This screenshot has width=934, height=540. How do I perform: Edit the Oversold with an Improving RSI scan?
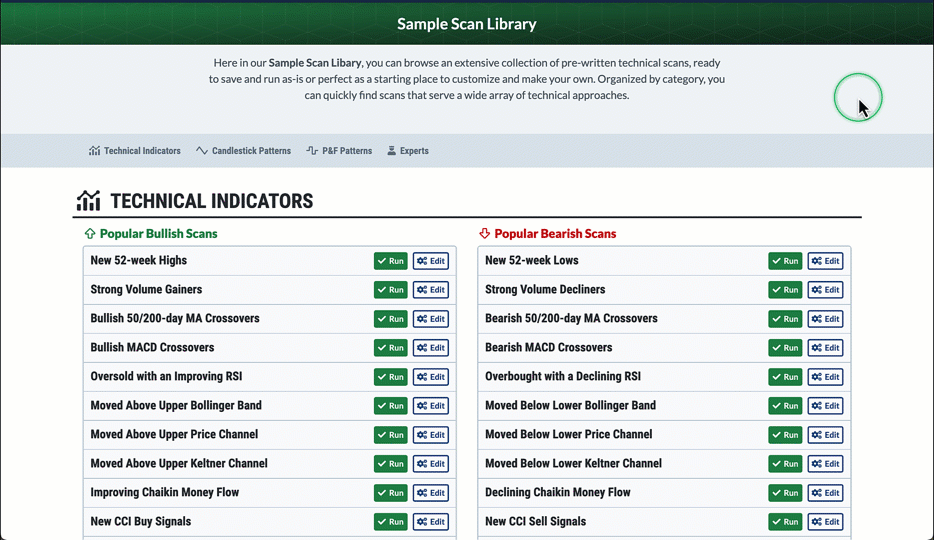(431, 377)
